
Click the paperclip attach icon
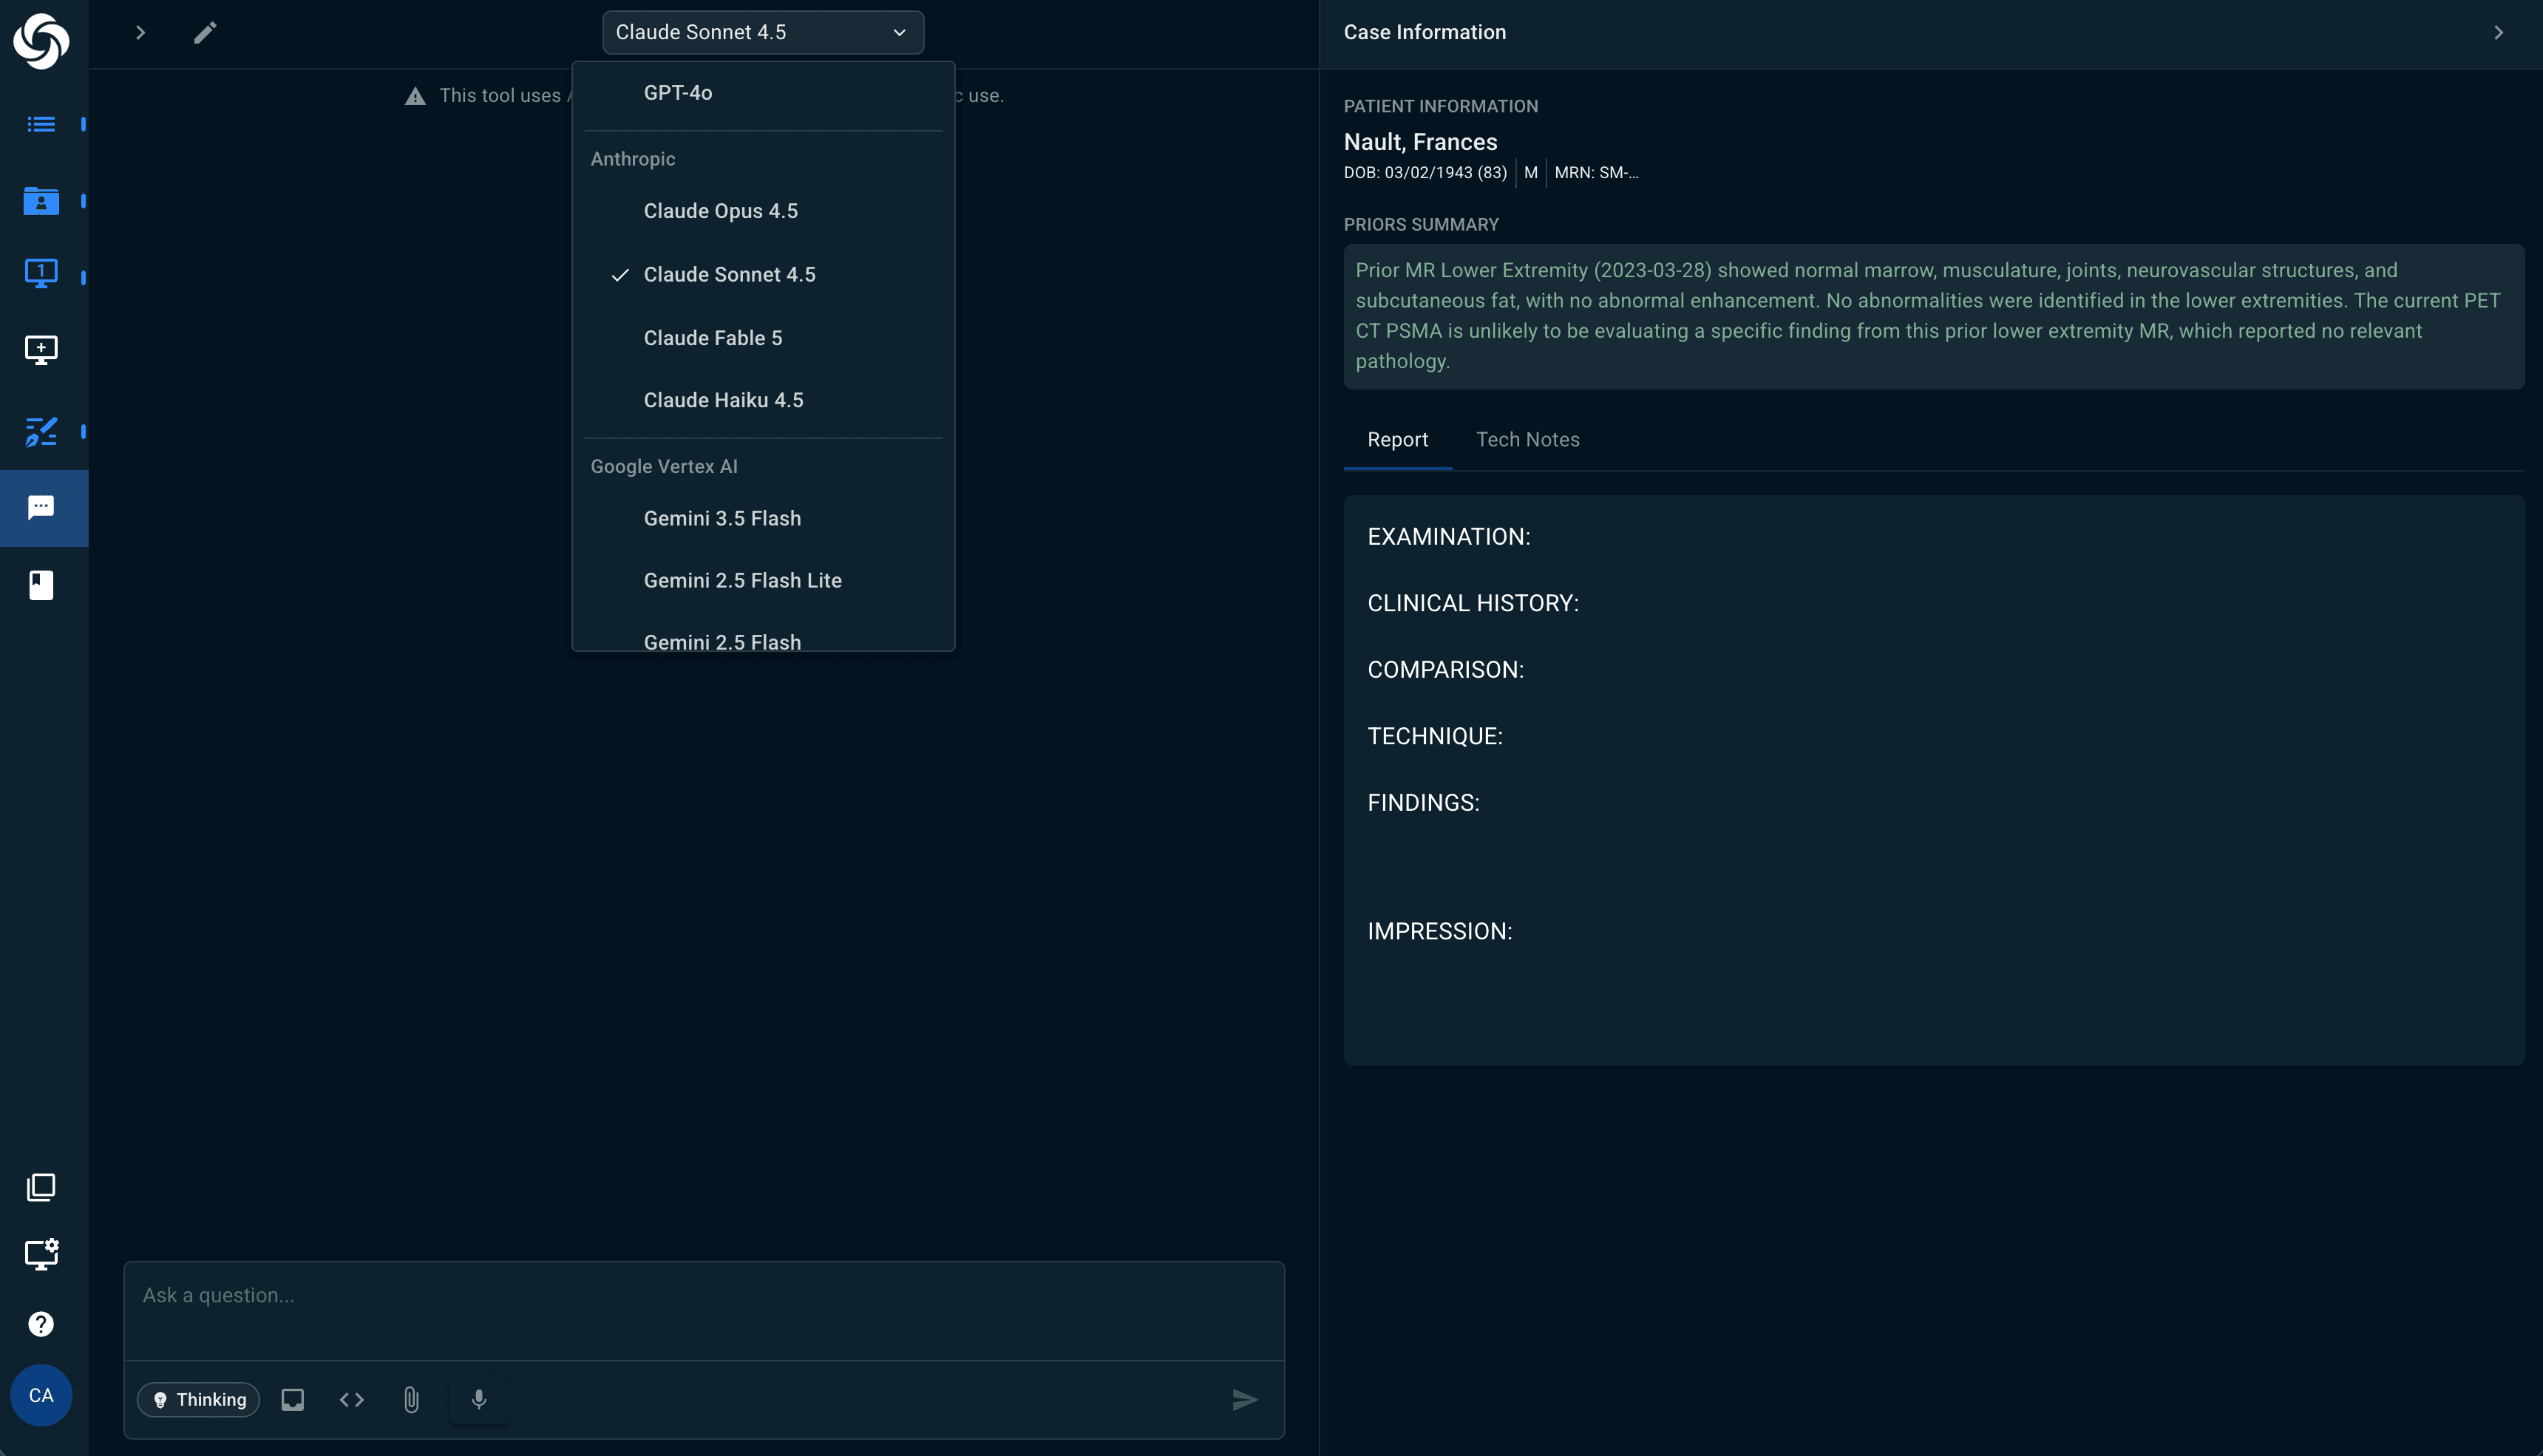tap(411, 1399)
